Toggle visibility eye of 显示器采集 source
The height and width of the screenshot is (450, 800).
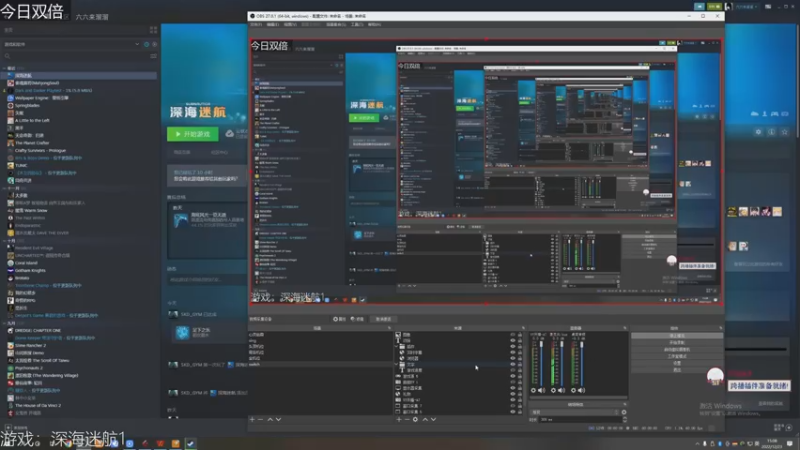[513, 388]
